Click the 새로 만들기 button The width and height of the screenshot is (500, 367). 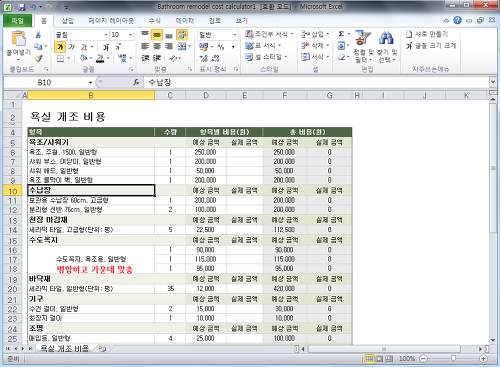click(x=427, y=34)
